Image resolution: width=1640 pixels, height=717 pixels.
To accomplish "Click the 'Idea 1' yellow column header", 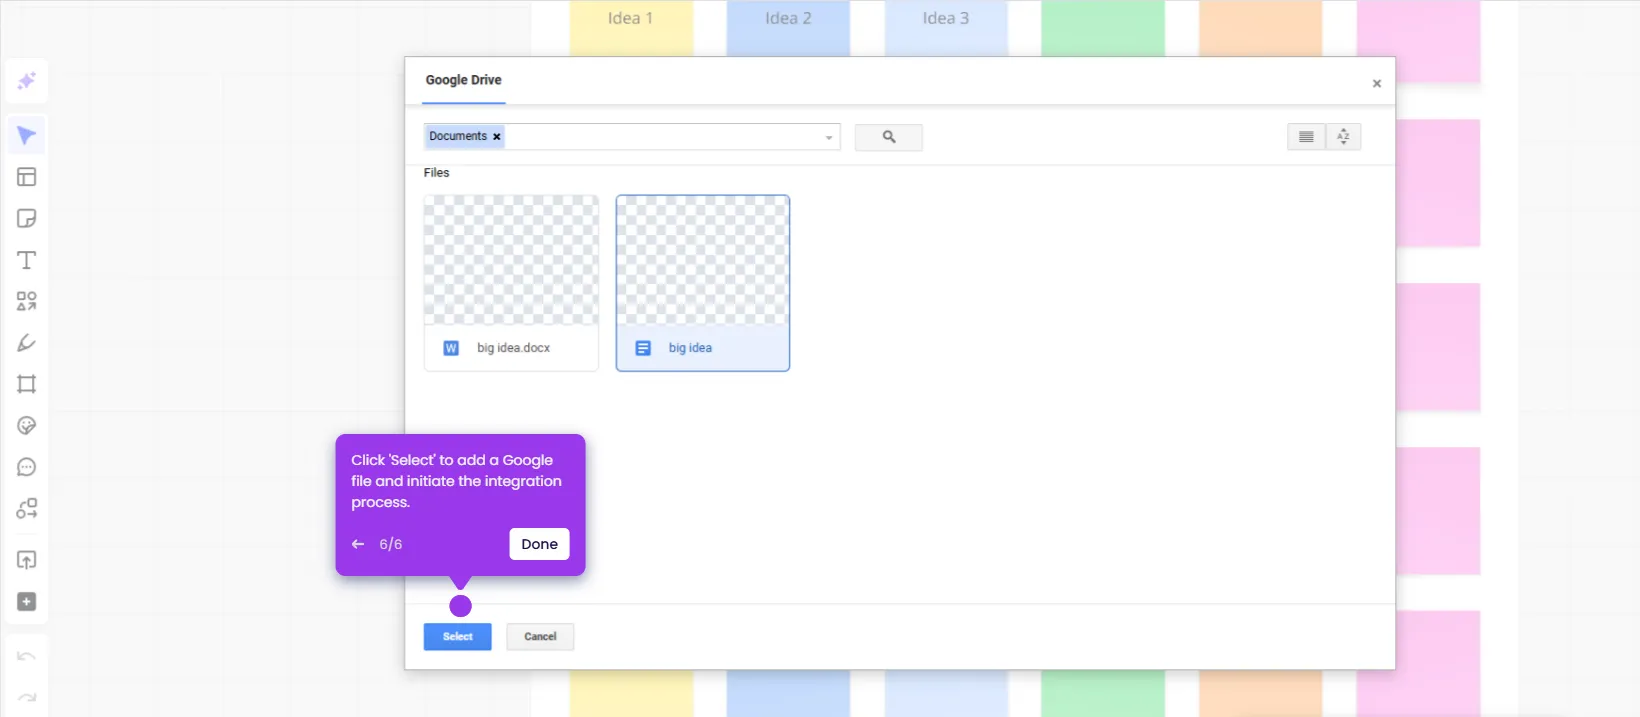I will [630, 18].
